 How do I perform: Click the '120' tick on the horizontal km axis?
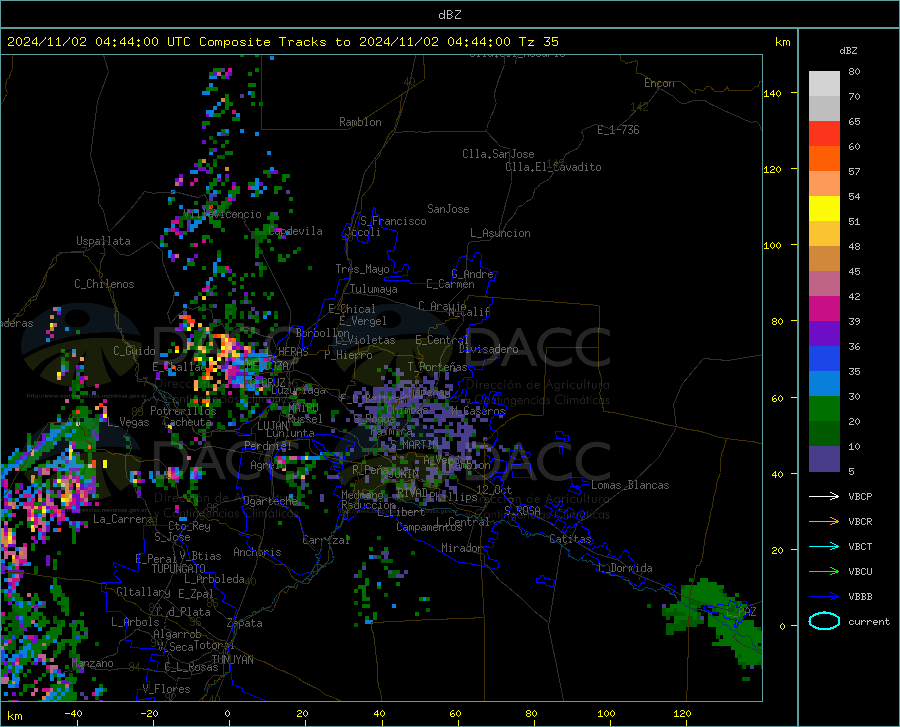click(682, 713)
